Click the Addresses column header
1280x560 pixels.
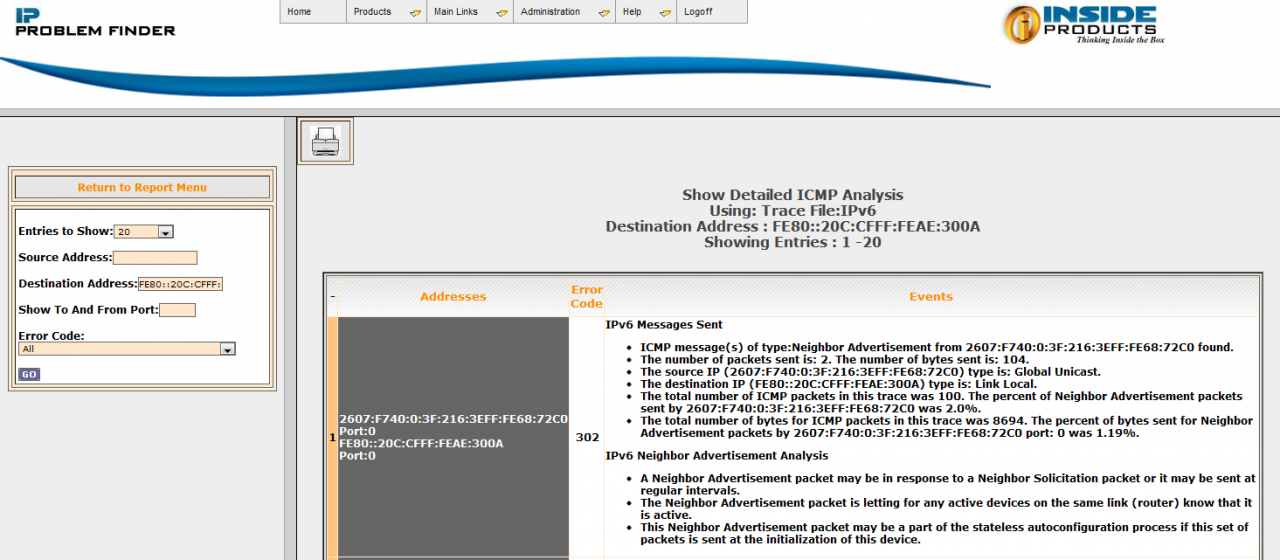point(453,297)
